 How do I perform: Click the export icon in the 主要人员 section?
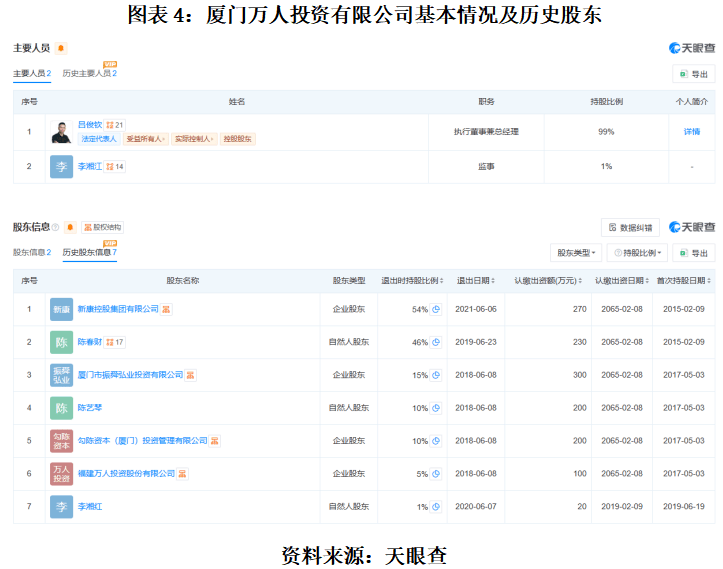pos(693,74)
